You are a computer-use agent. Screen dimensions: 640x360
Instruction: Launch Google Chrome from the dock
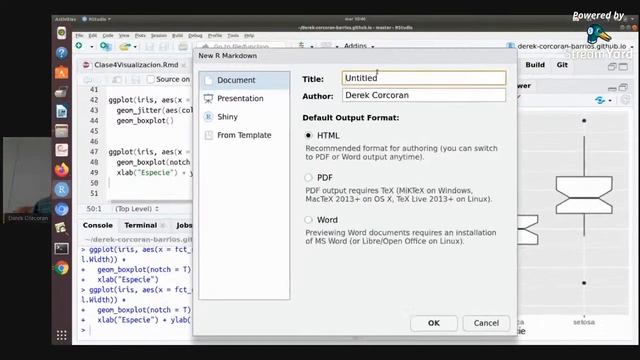pyautogui.click(x=62, y=268)
